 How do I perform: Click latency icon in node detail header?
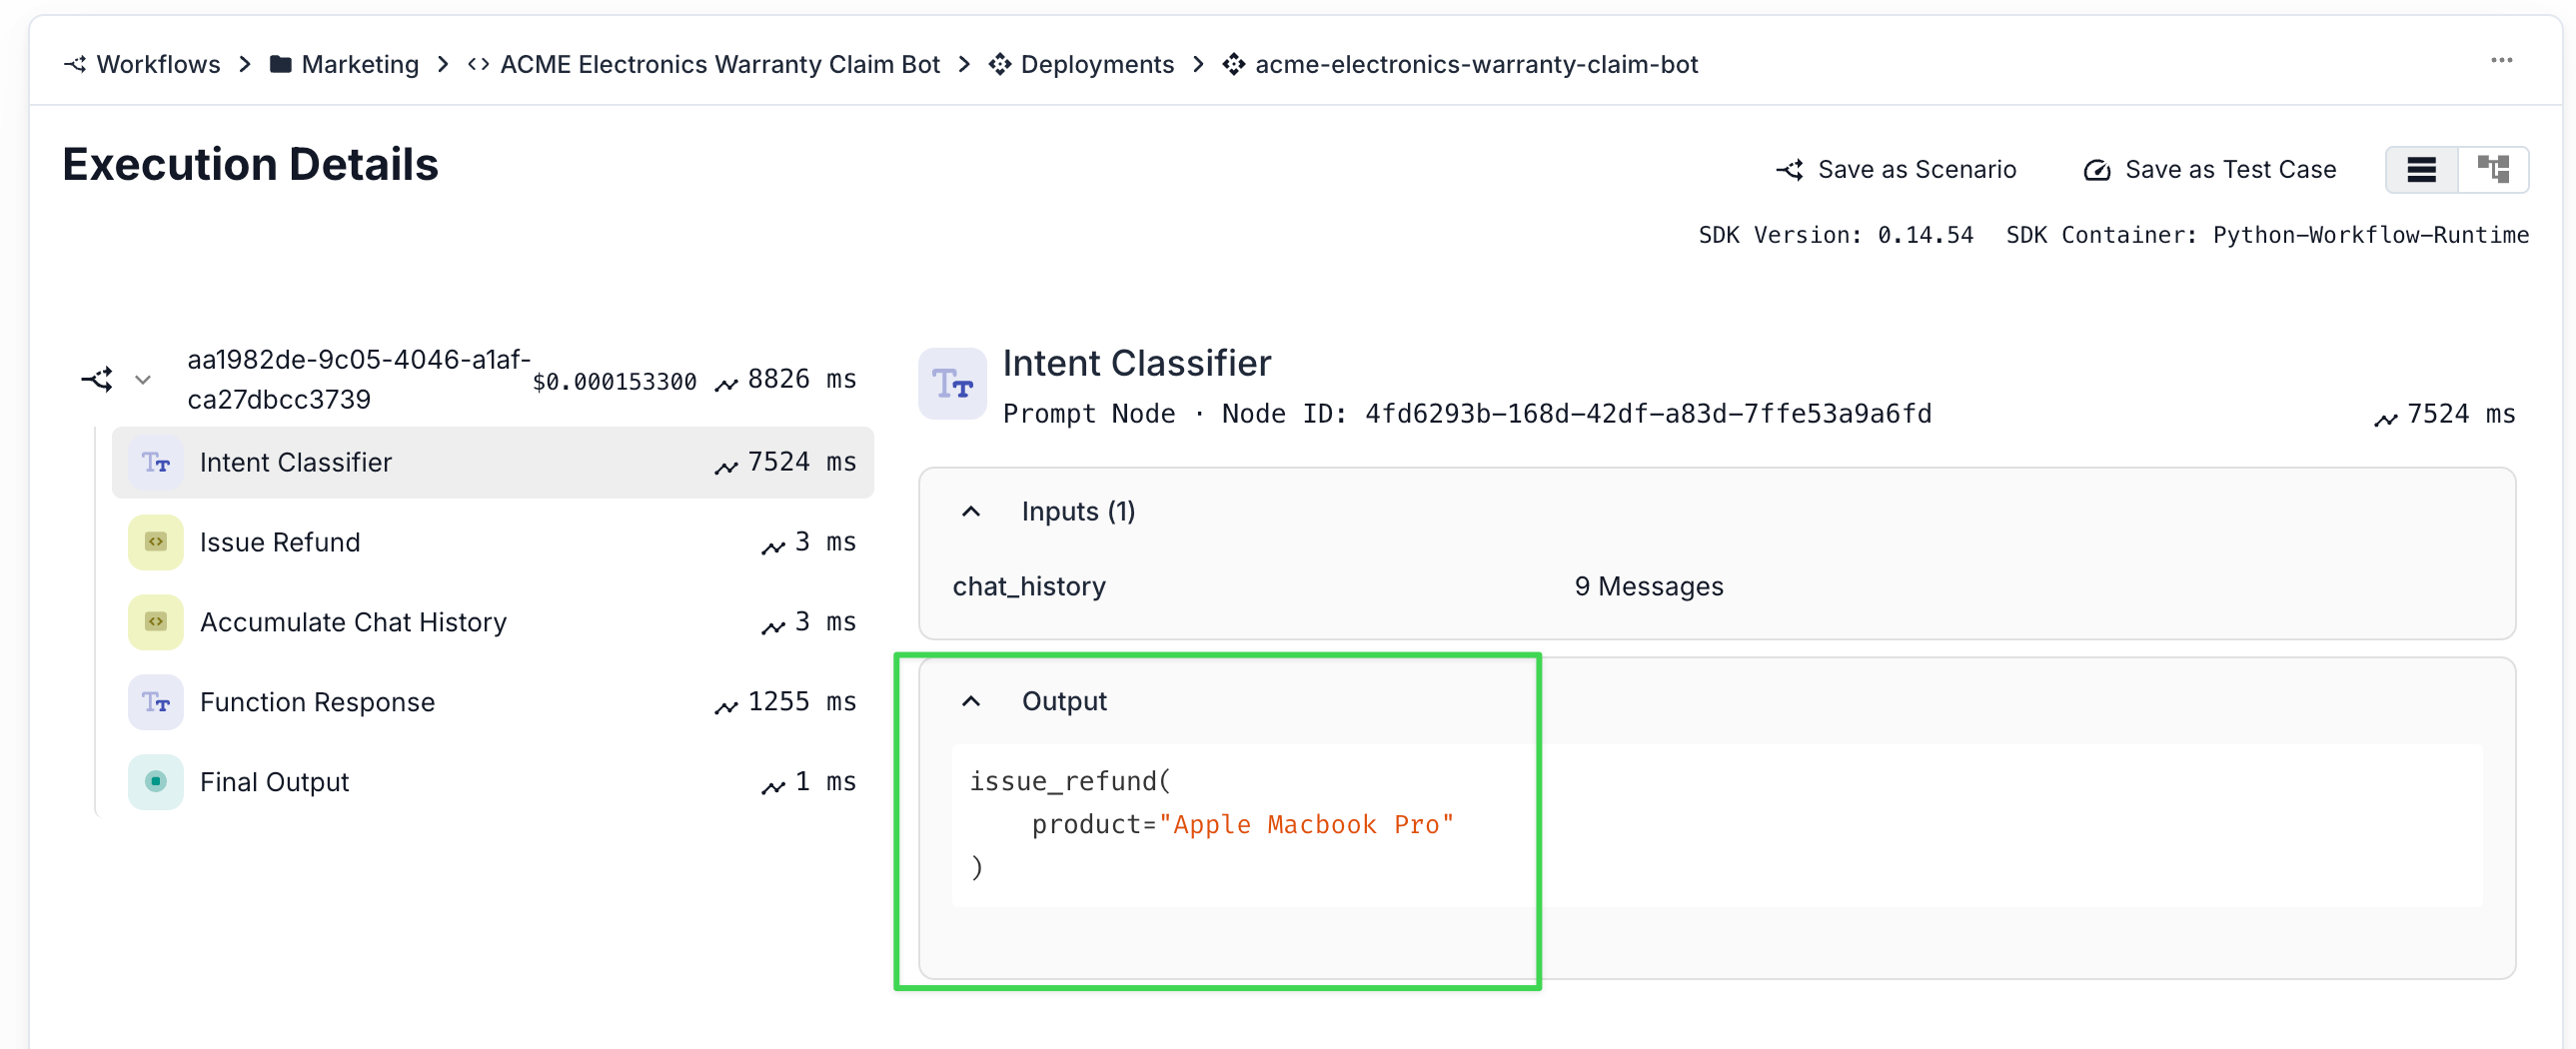[x=2386, y=419]
